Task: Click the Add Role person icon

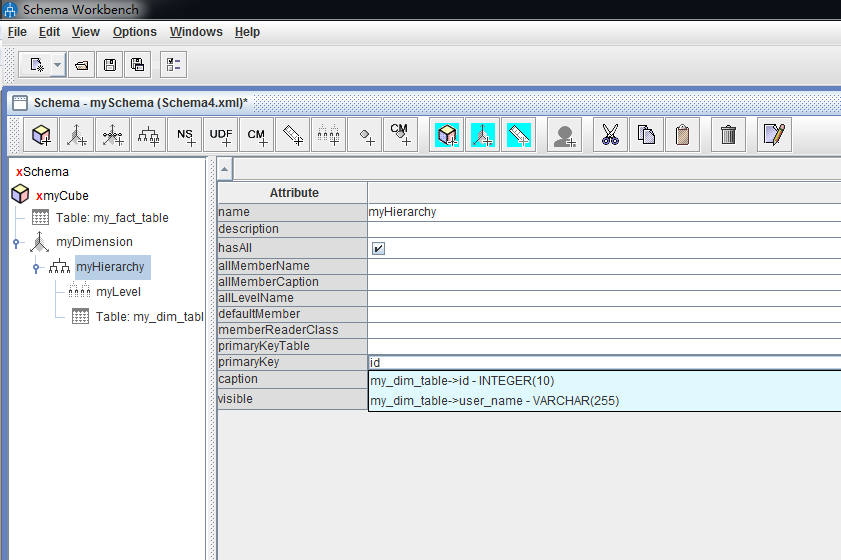Action: click(564, 134)
